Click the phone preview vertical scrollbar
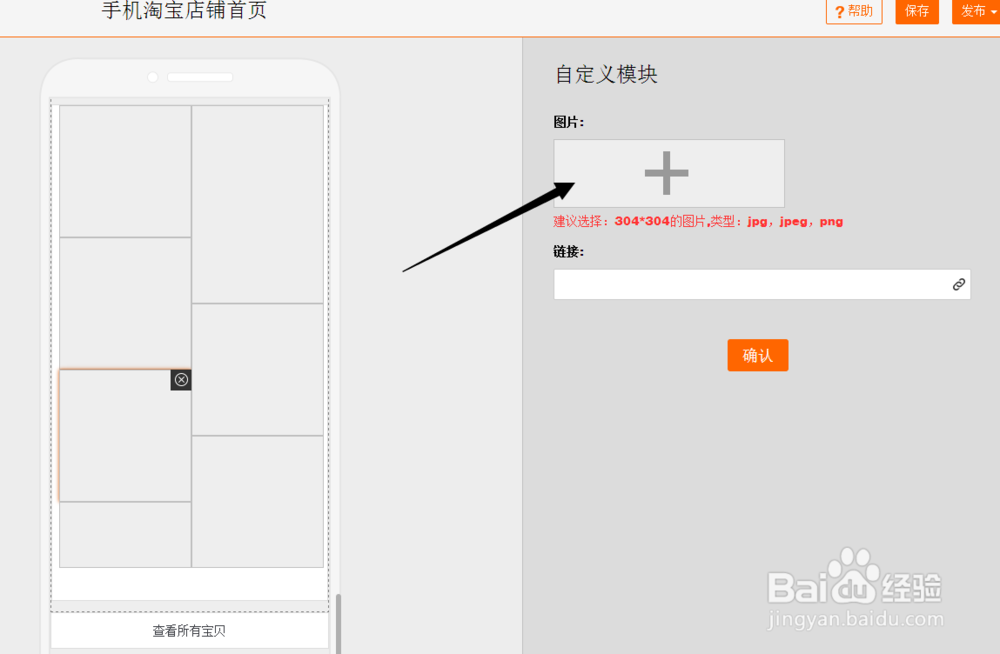The width and height of the screenshot is (1000, 654). tap(339, 623)
